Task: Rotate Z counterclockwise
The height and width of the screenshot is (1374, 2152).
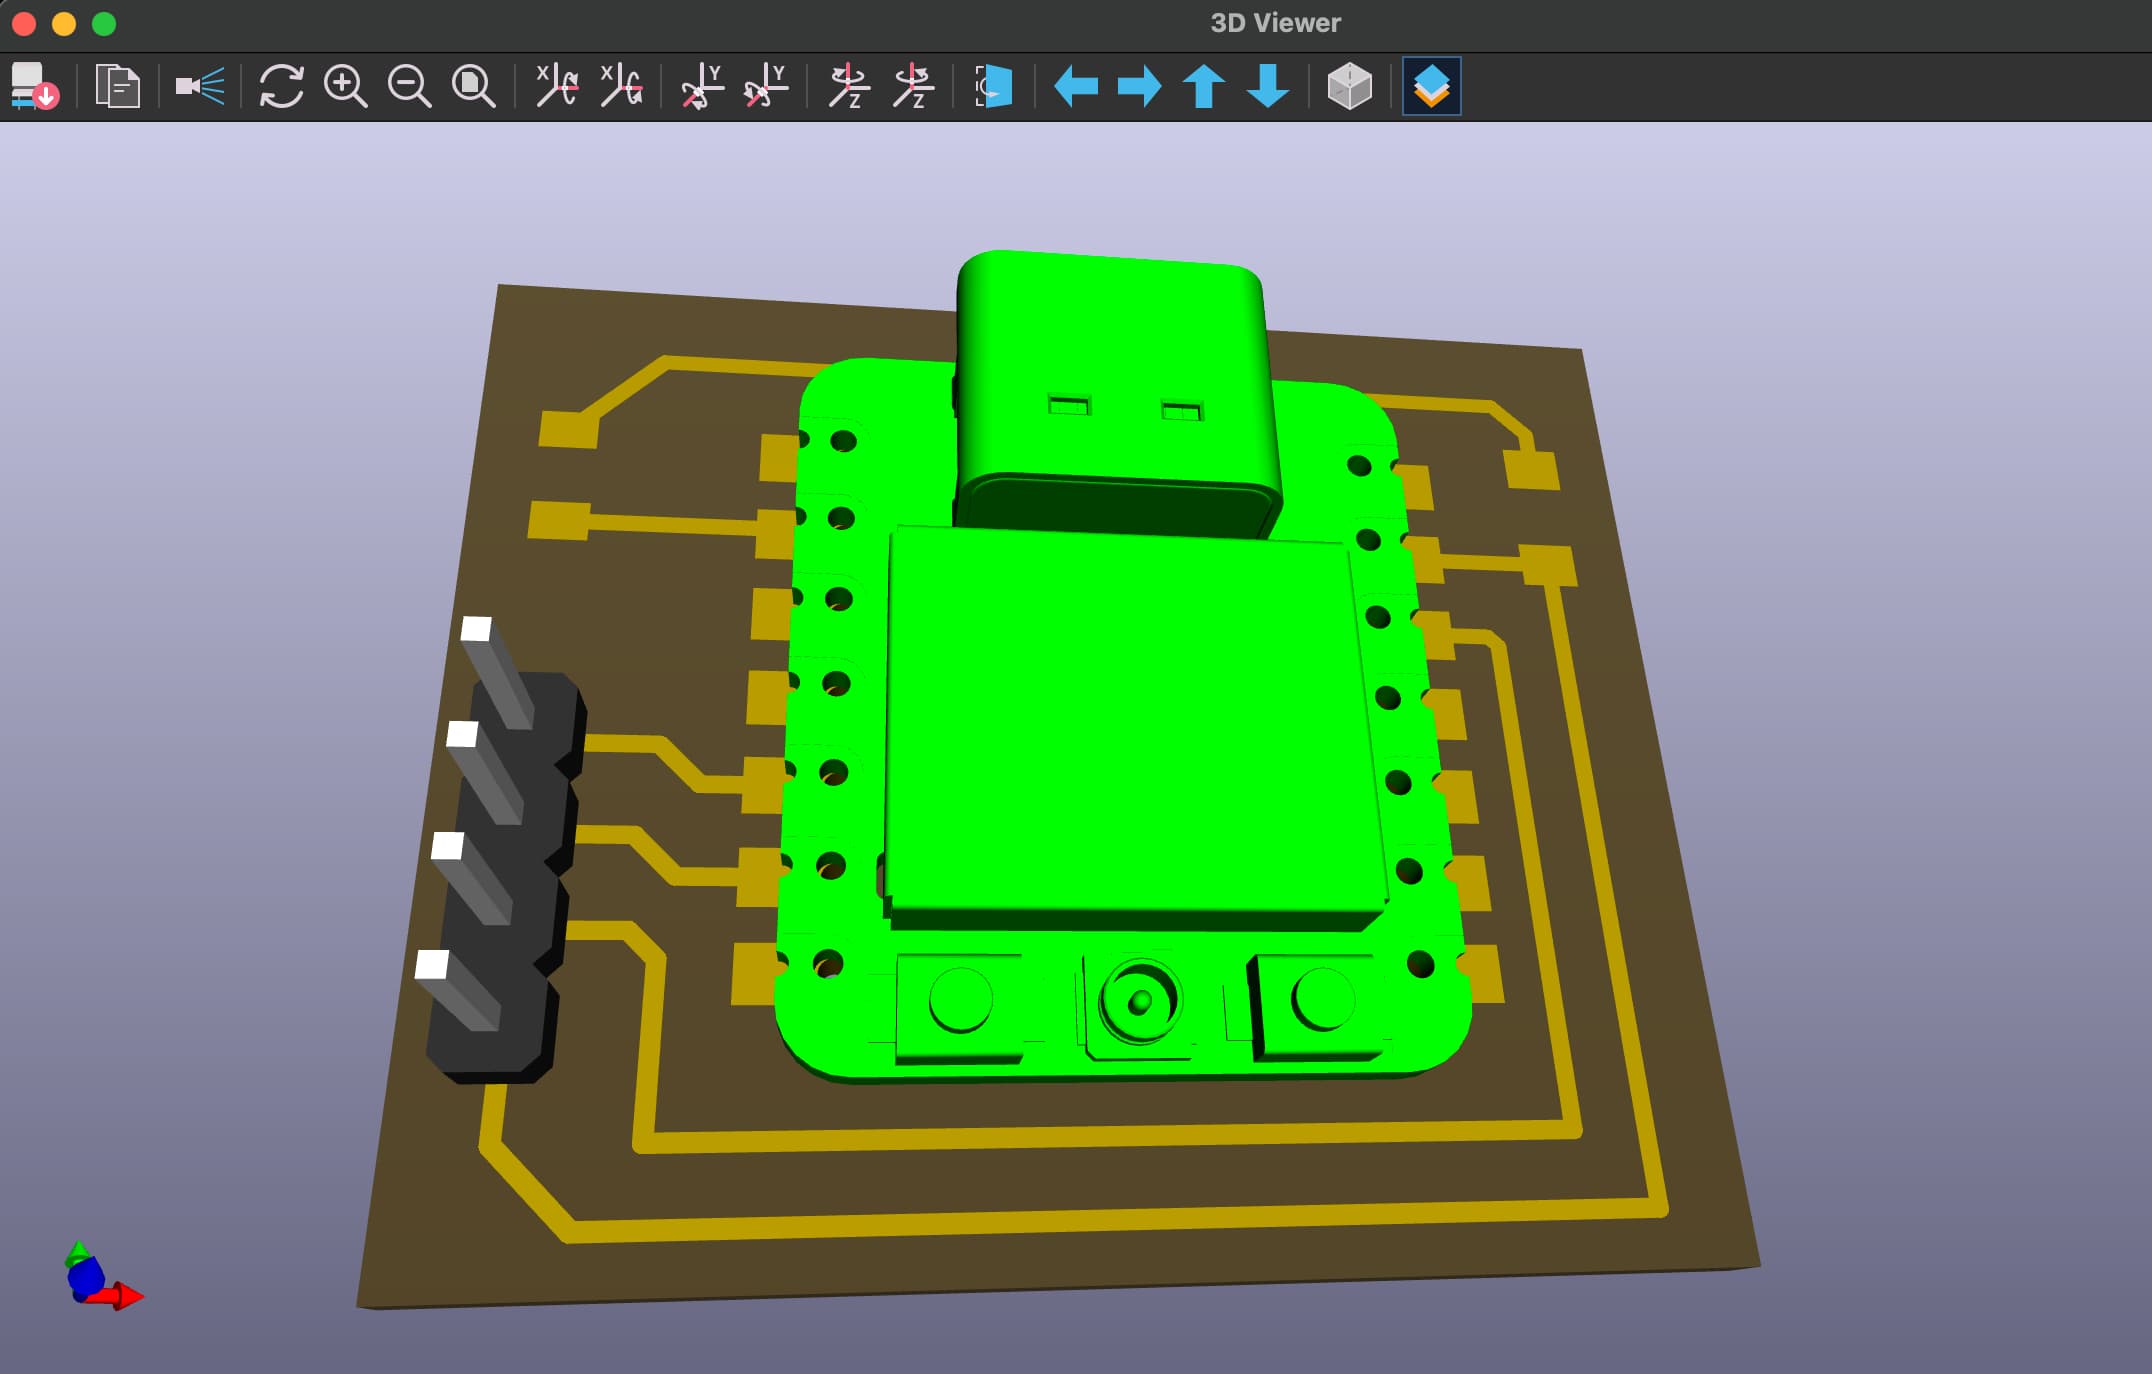Action: 913,86
